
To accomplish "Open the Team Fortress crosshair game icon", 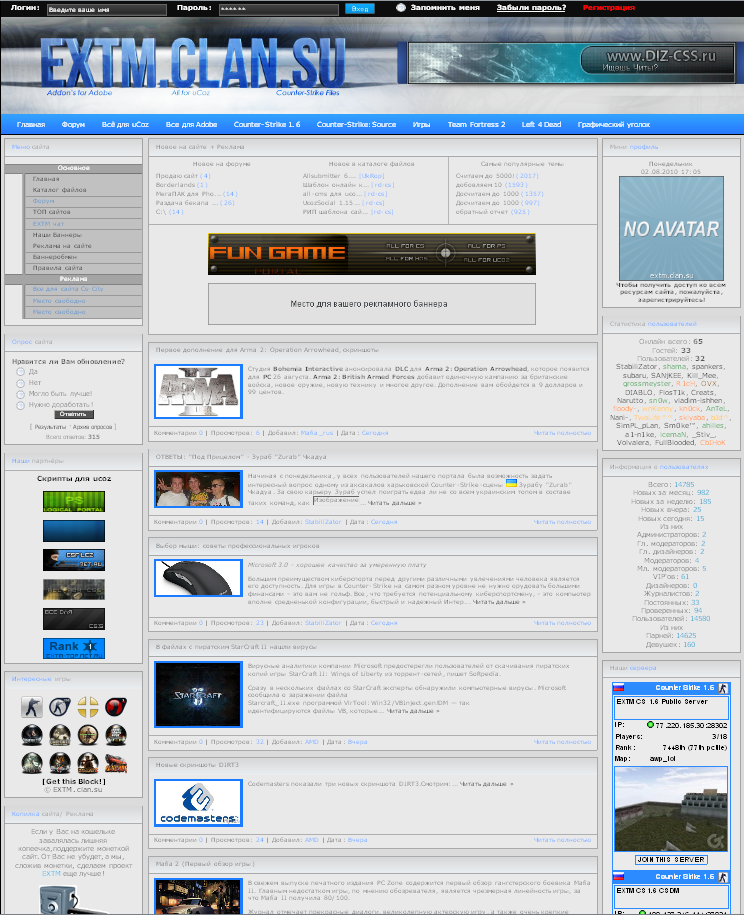I will click(x=89, y=707).
